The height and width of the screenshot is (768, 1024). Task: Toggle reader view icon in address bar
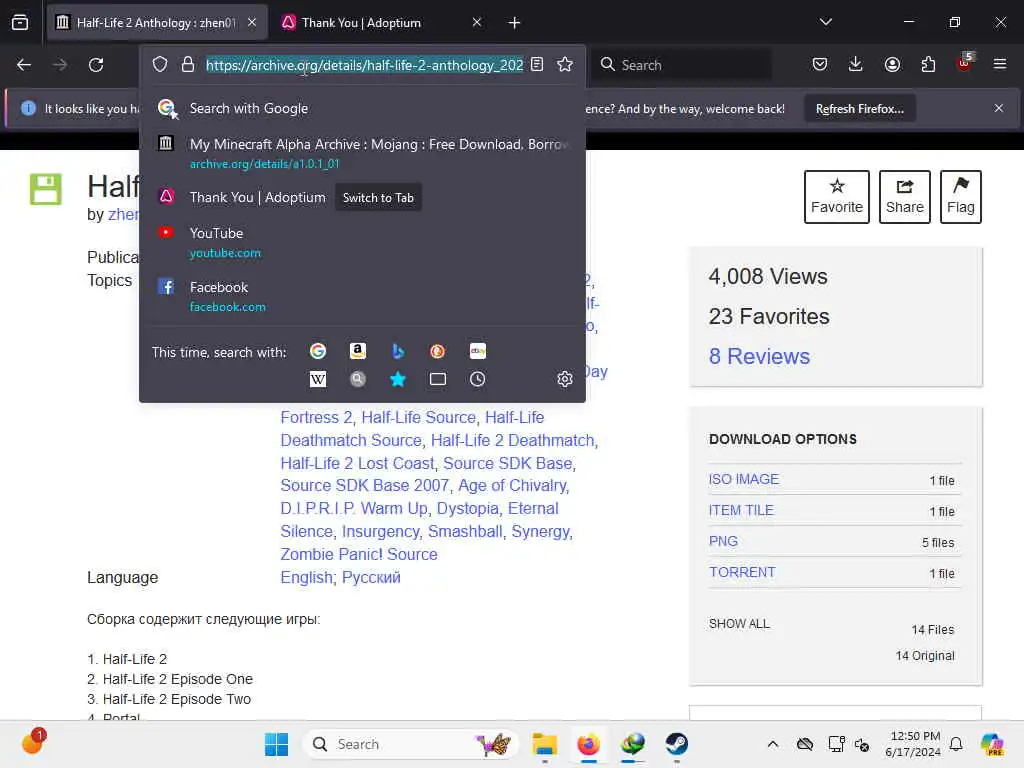[537, 65]
